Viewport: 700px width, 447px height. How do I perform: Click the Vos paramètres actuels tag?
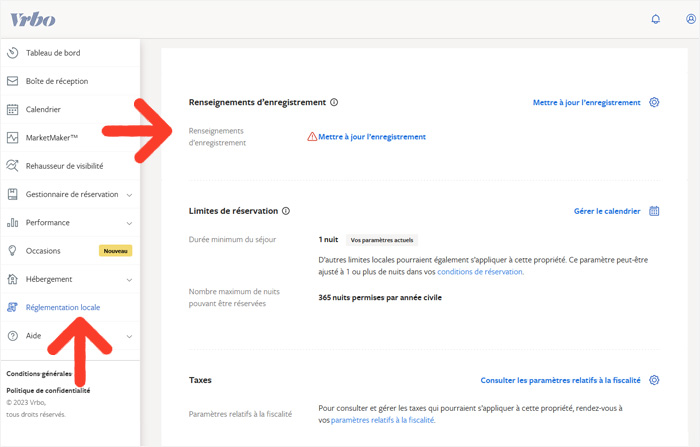382,240
